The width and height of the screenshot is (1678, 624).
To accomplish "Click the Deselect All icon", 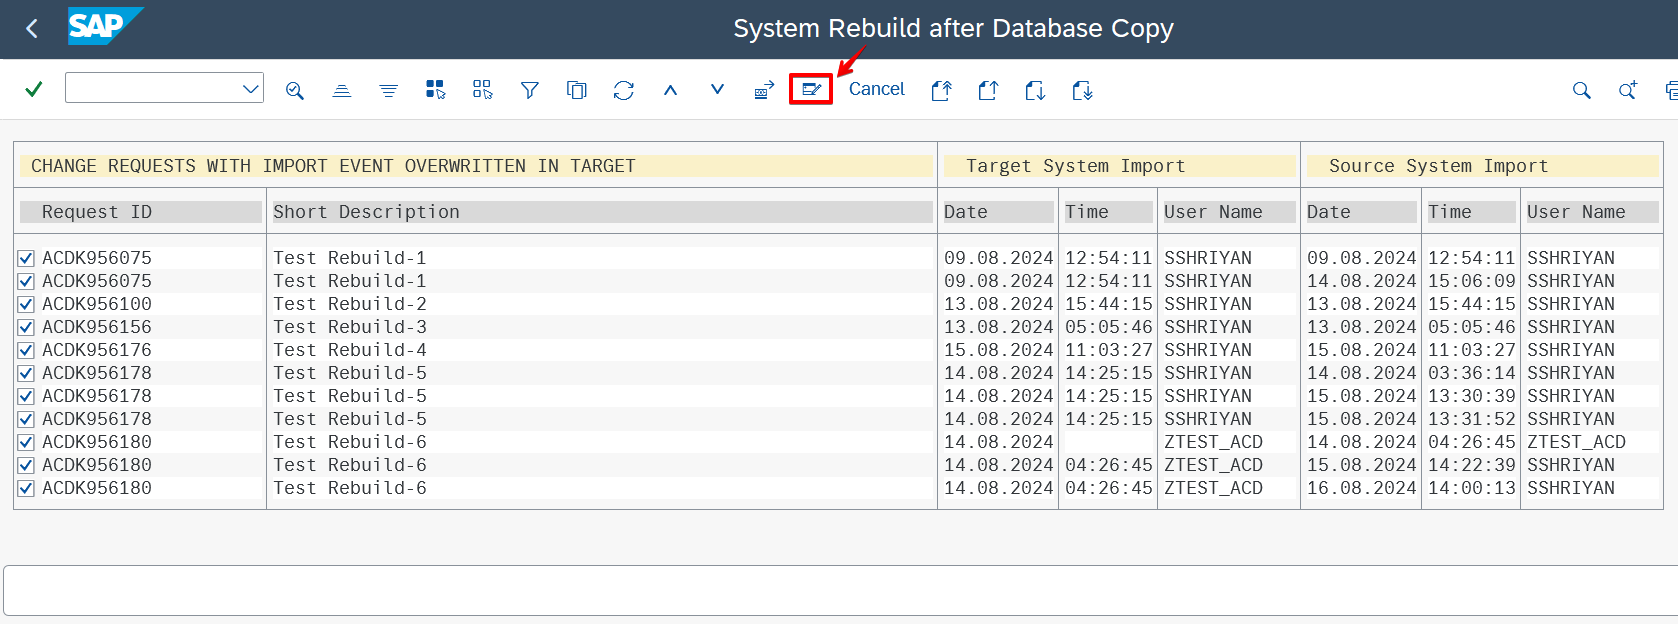I will pos(482,90).
